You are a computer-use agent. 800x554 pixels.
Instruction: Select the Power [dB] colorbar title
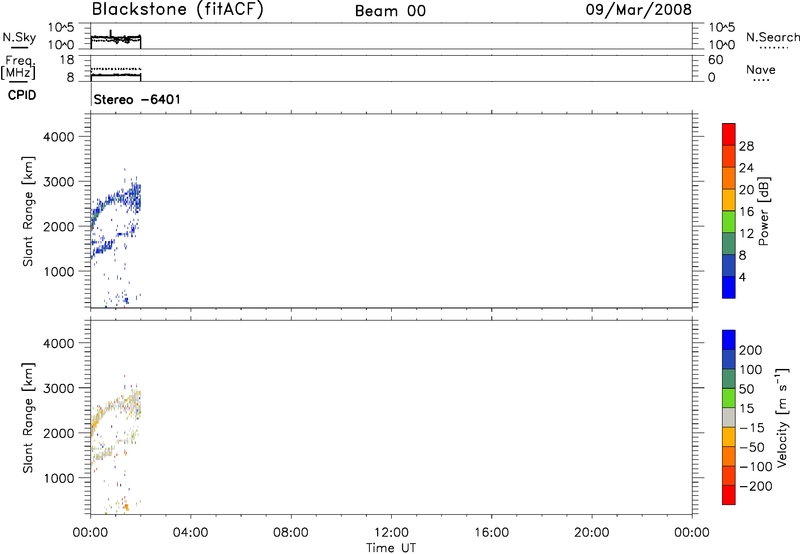763,211
